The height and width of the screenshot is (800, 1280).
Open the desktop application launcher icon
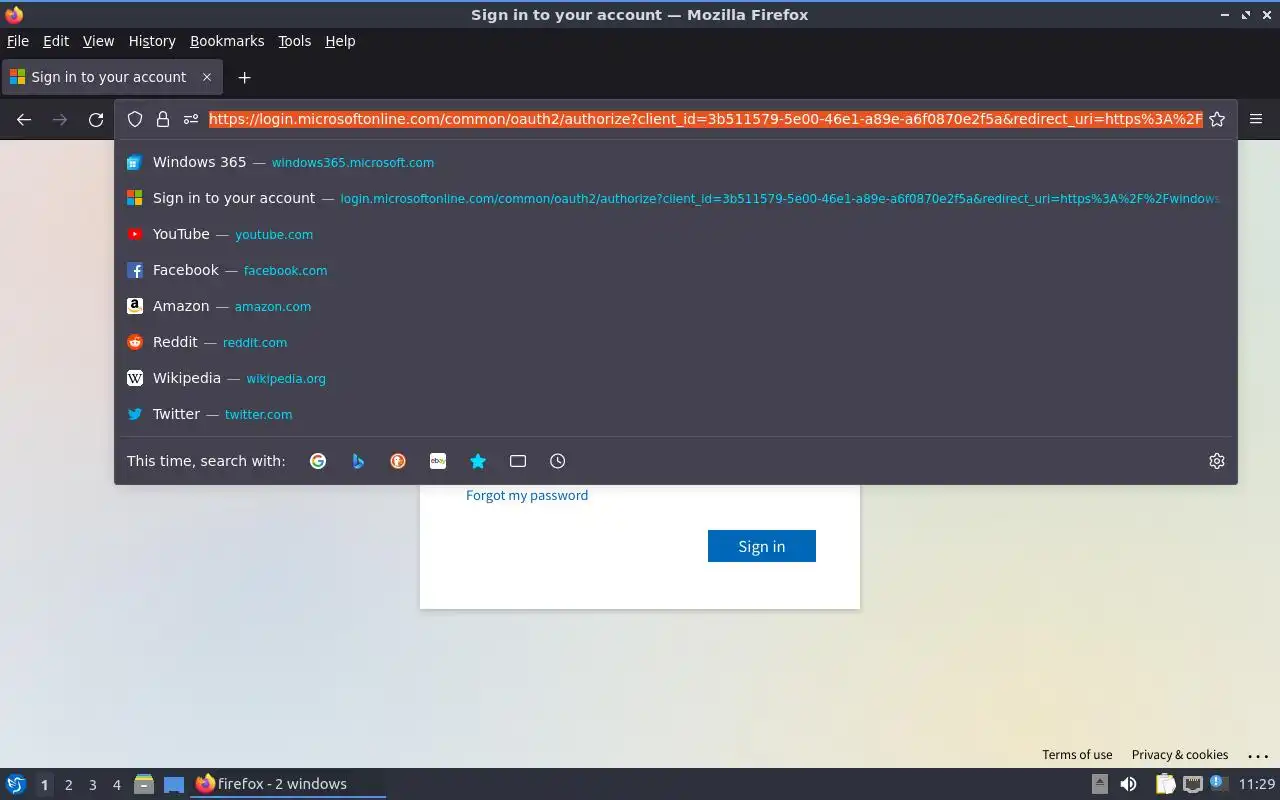(15, 784)
